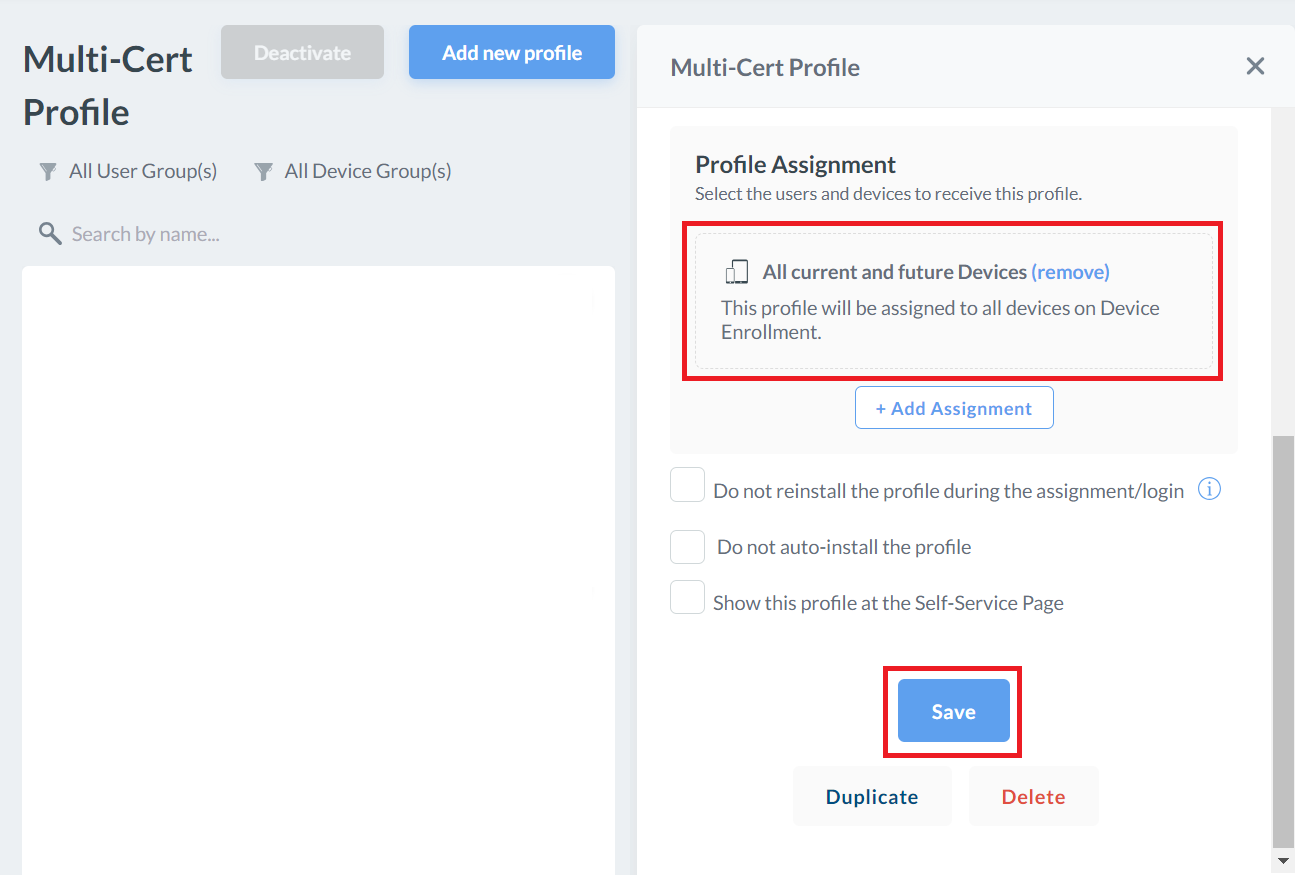This screenshot has width=1295, height=875.
Task: Save the Multi-Cert profile
Action: click(953, 711)
